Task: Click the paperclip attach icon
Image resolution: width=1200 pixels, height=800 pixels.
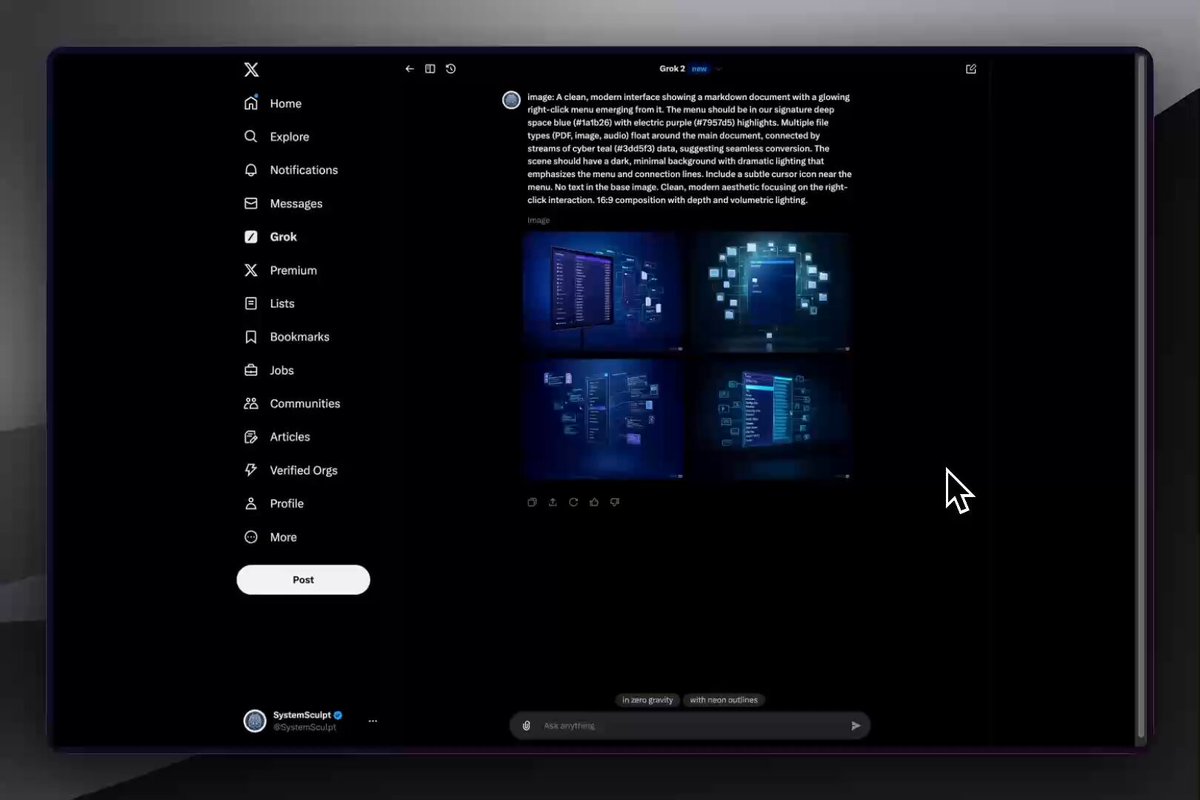Action: (526, 726)
